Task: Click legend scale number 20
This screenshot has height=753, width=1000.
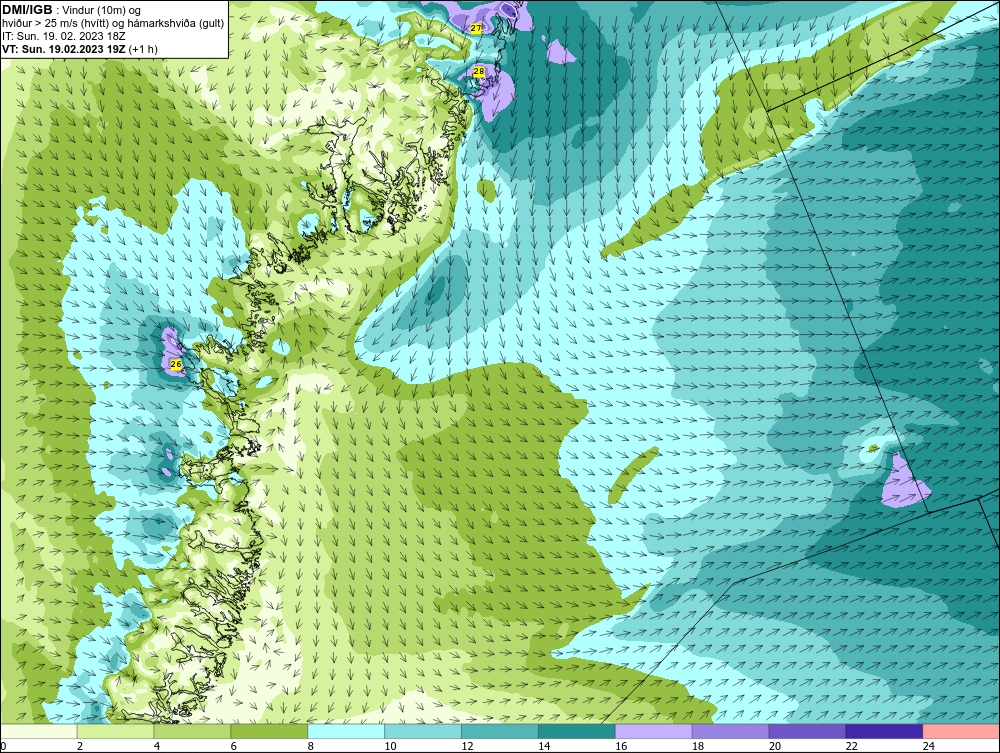Action: pos(775,746)
